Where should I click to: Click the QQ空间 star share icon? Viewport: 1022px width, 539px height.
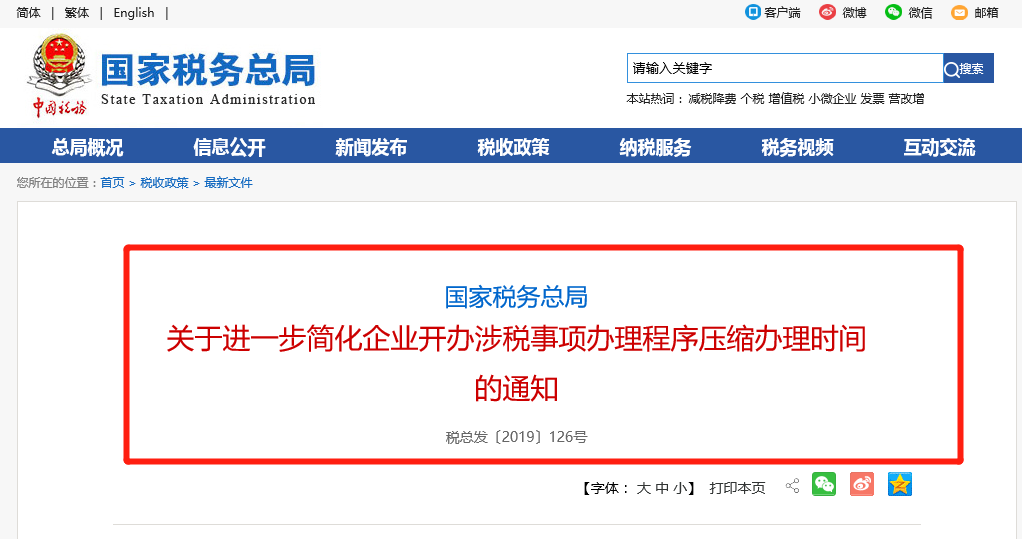pos(900,485)
